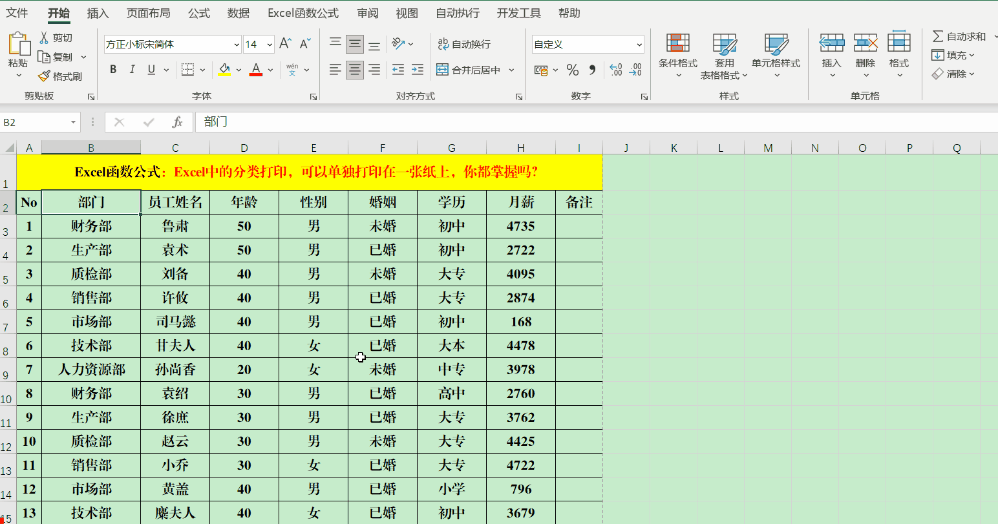Increase decimal places icon
Screen dimensions: 998x524
click(x=615, y=69)
